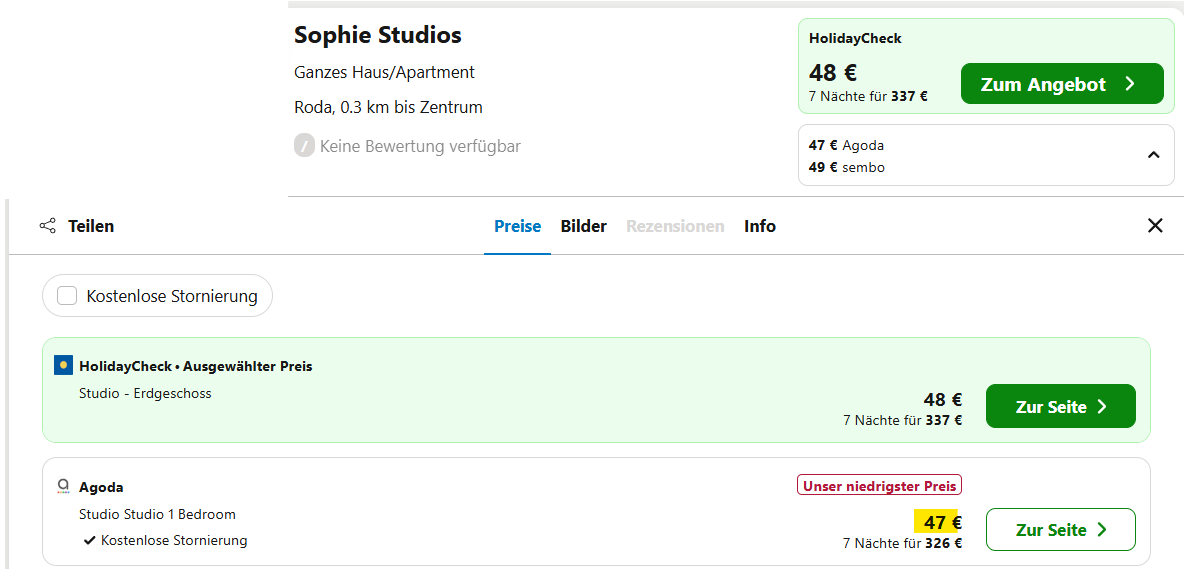The image size is (1184, 569).
Task: Select the Preise tab
Action: pos(517,226)
